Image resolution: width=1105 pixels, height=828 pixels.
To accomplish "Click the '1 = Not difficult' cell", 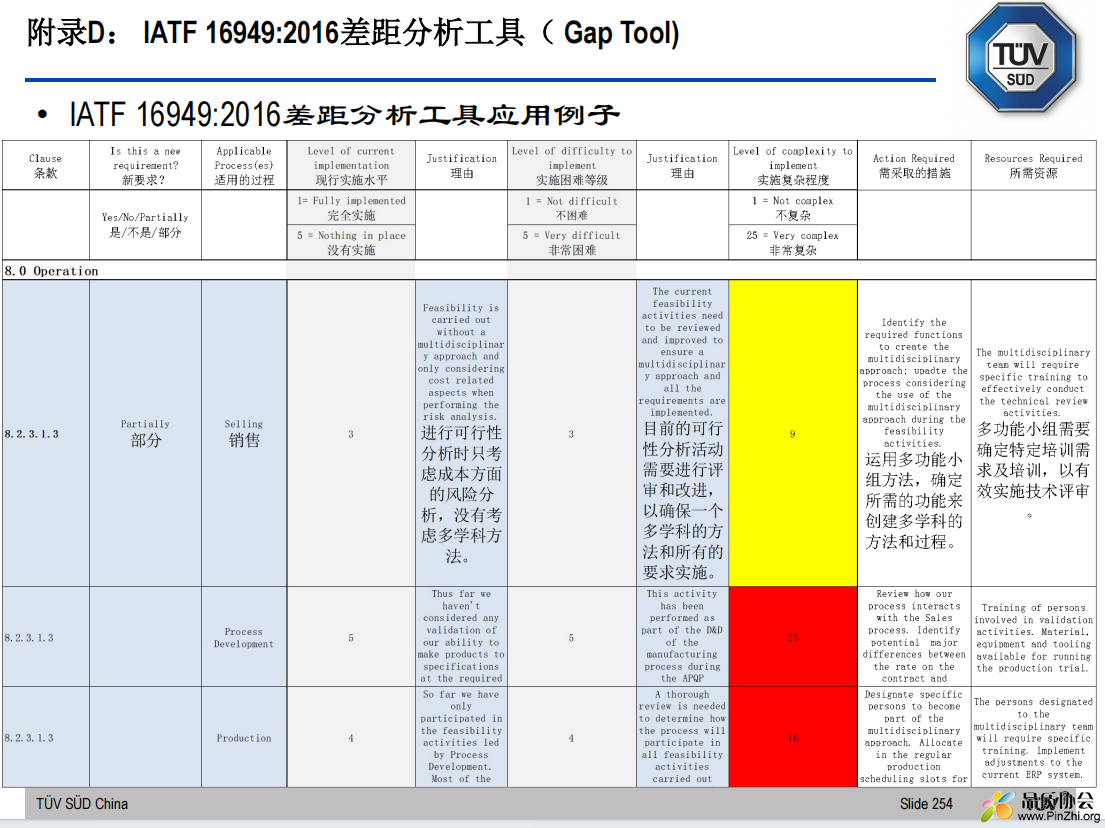I will click(x=572, y=208).
